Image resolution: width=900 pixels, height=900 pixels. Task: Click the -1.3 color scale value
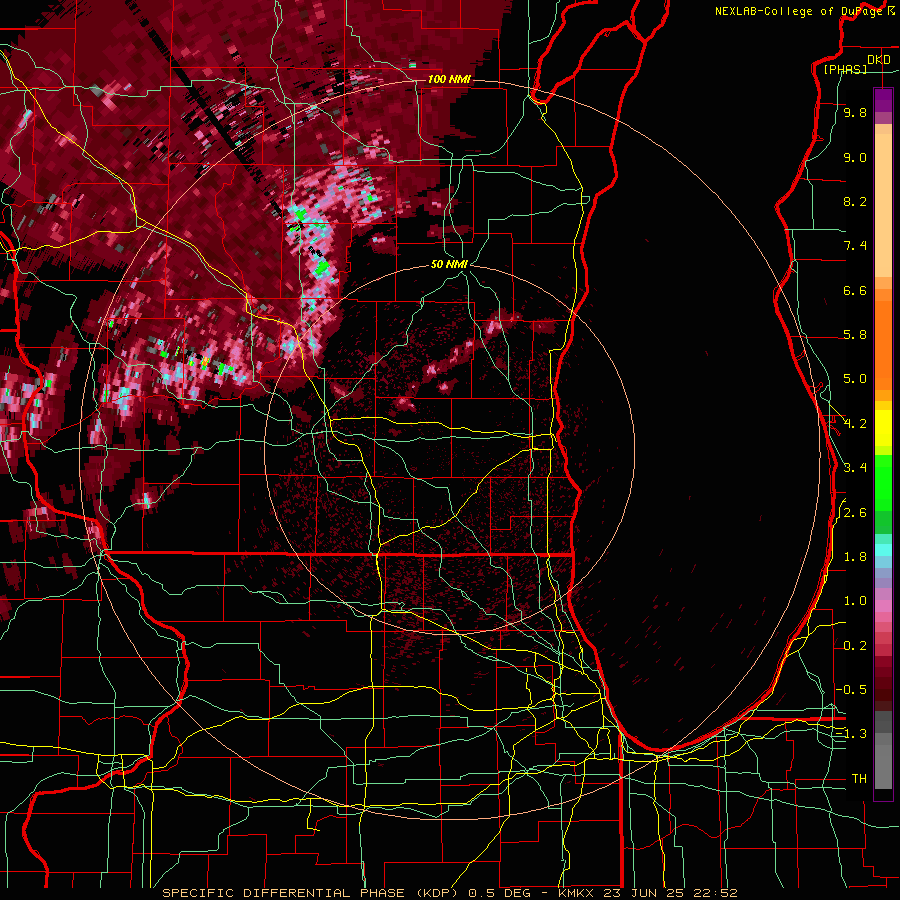[x=852, y=734]
